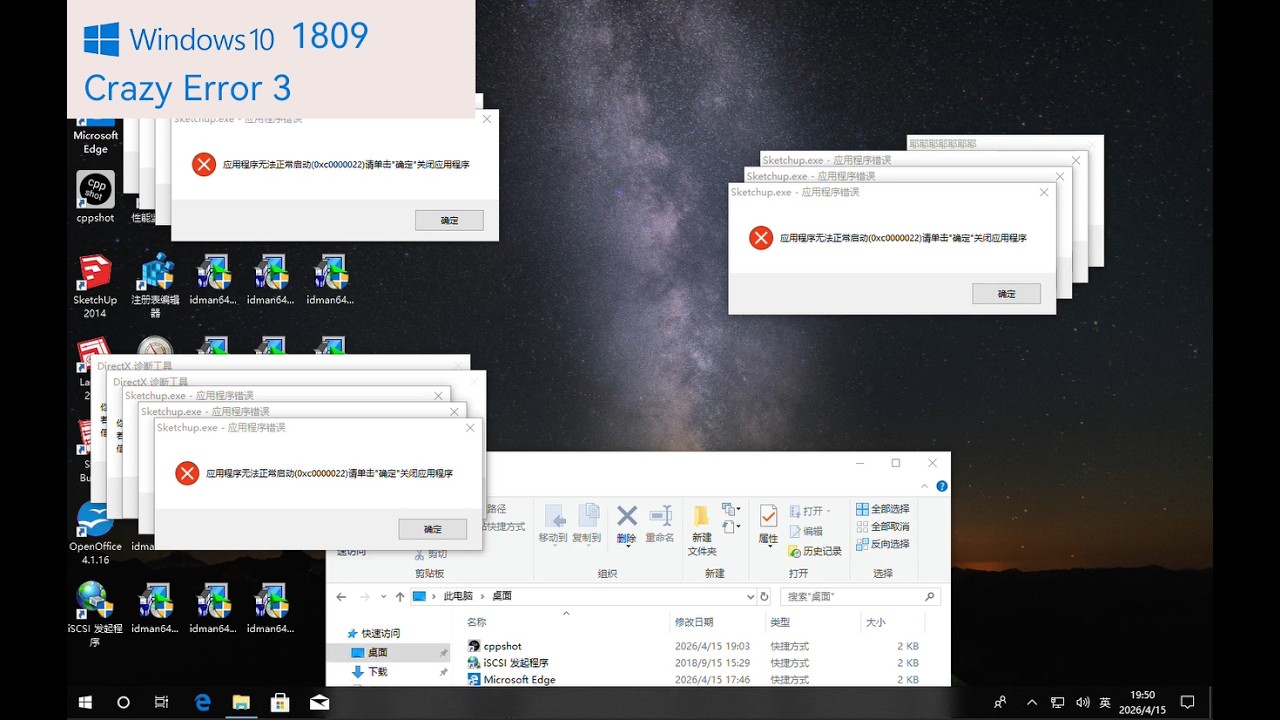Click Invert selection (反向选择) in the ribbon
The height and width of the screenshot is (720, 1280).
click(883, 544)
